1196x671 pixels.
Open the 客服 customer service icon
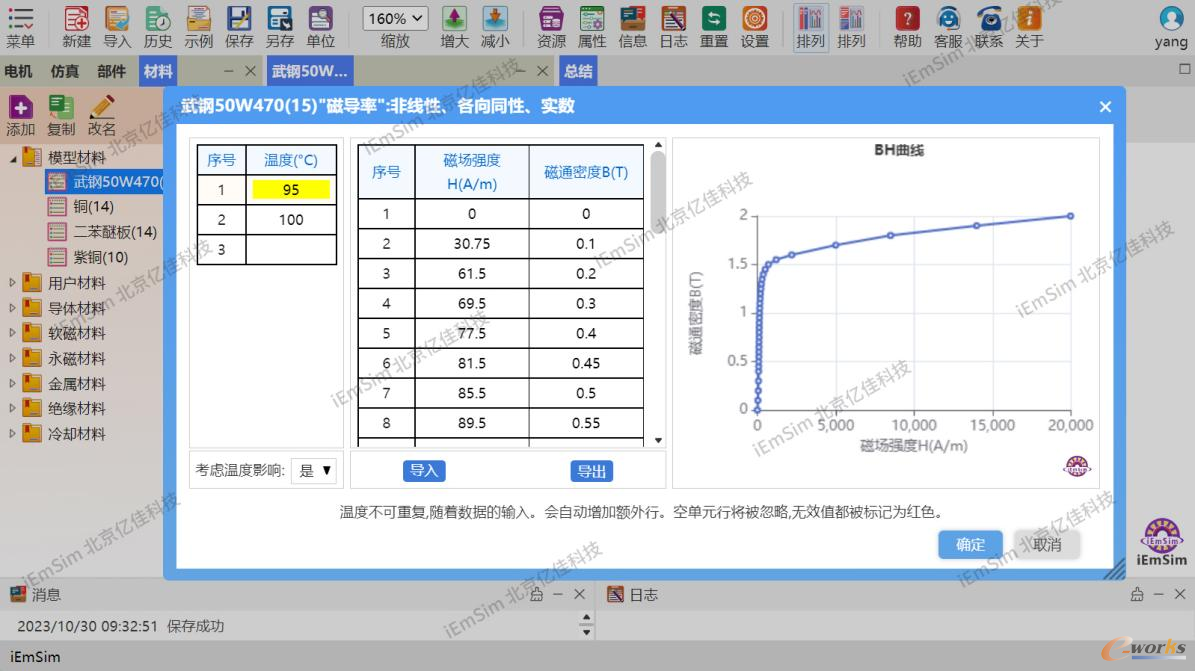point(948,27)
